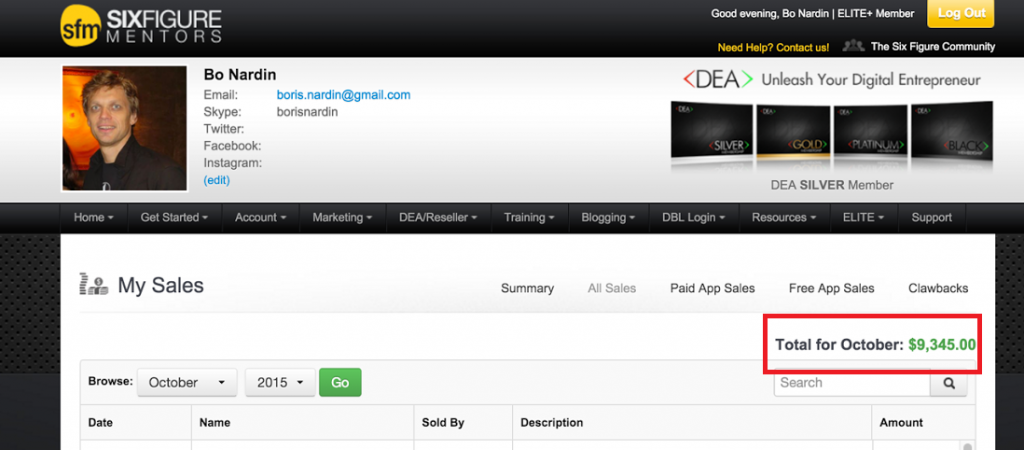Expand the Blogging menu

[x=609, y=217]
